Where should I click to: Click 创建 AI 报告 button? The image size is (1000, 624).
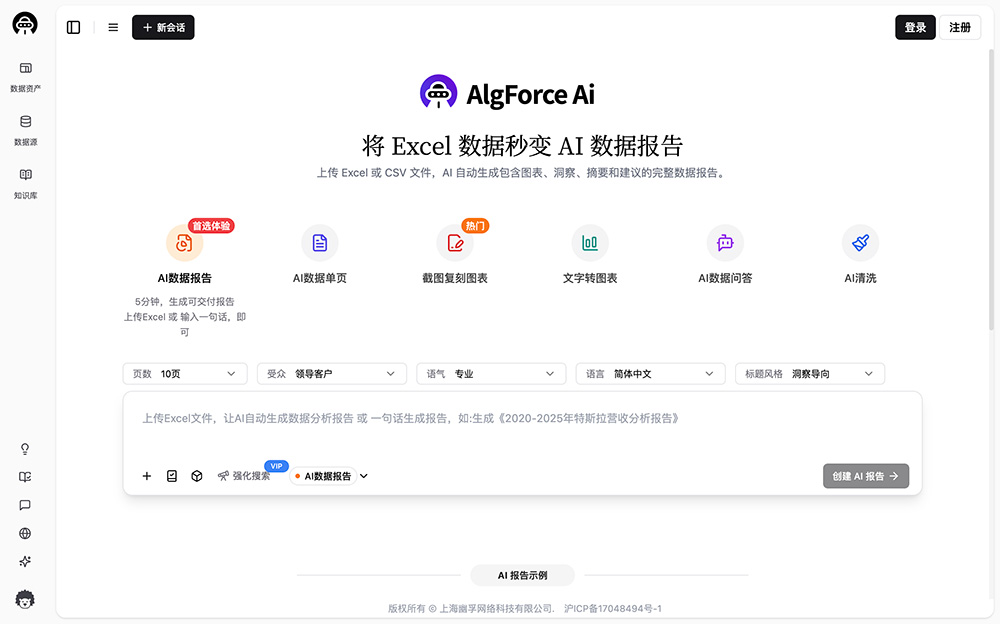point(866,476)
